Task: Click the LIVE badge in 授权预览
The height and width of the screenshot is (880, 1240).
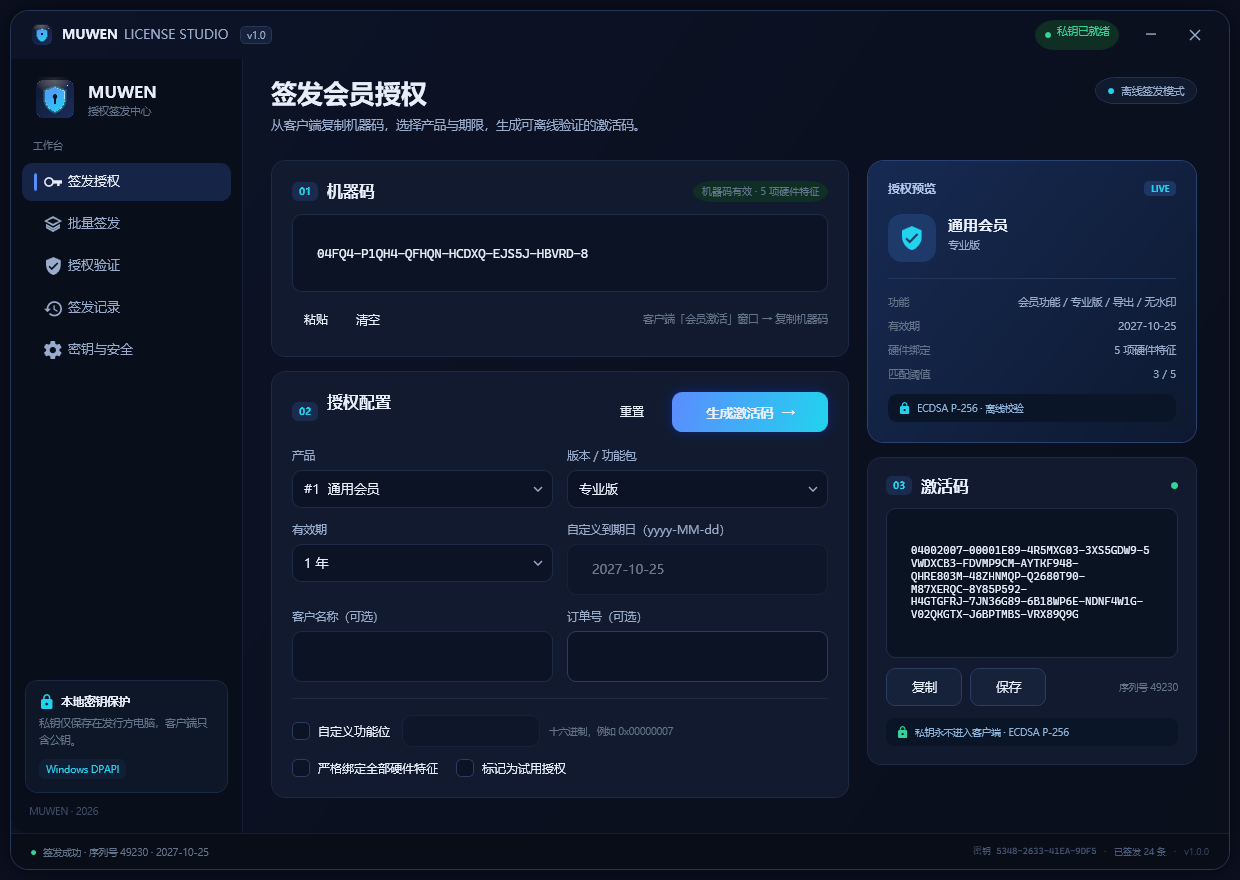Action: click(1160, 188)
